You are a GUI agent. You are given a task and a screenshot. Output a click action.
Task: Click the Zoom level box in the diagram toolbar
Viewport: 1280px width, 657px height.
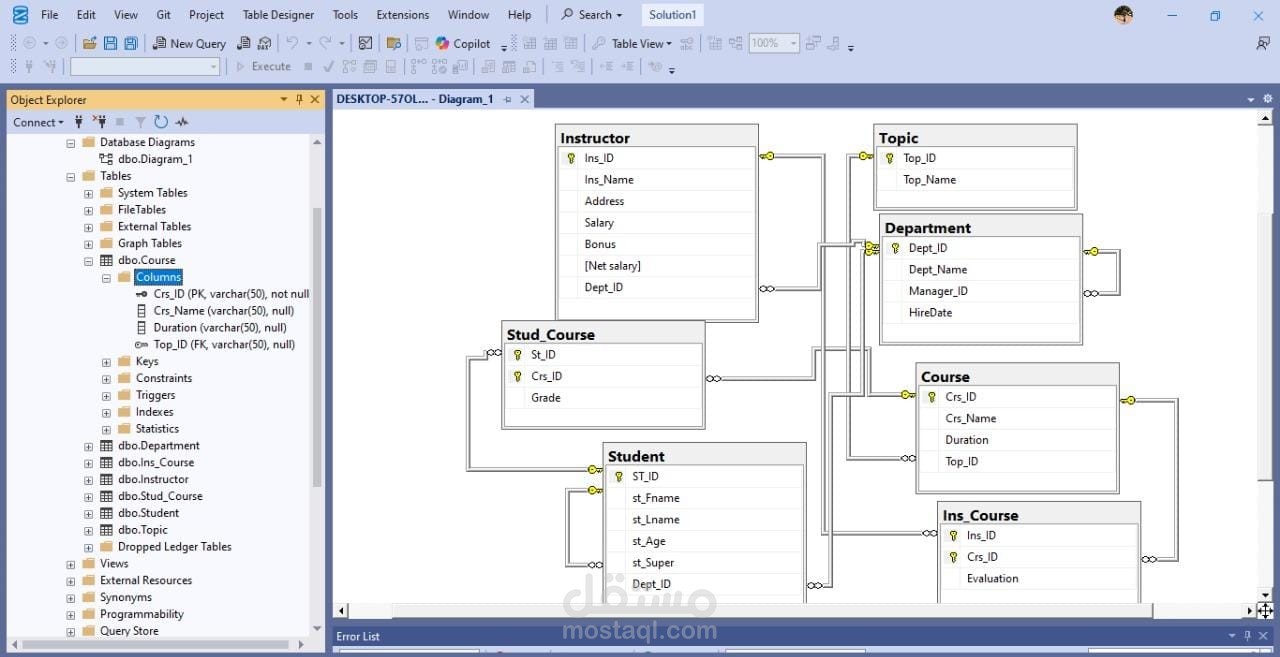coord(768,43)
